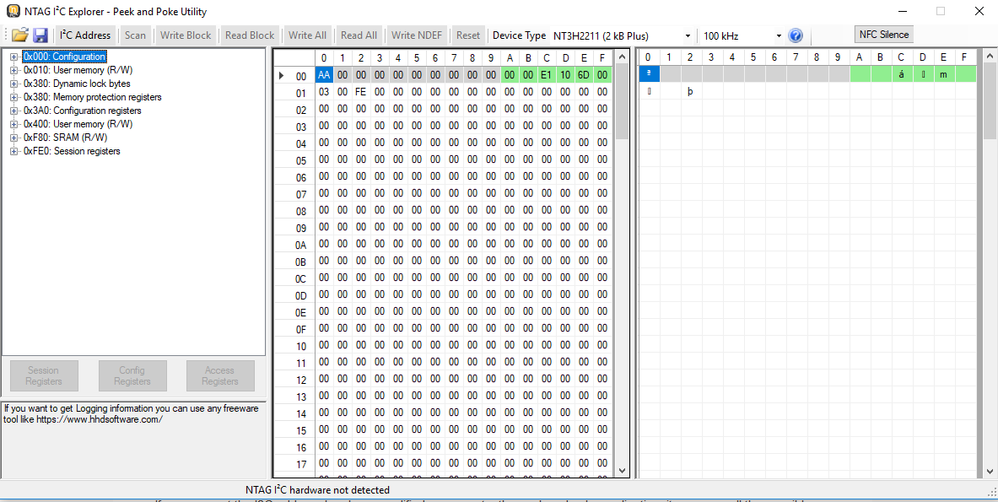998x502 pixels.
Task: Click the Scan toolbar button
Action: tap(135, 36)
